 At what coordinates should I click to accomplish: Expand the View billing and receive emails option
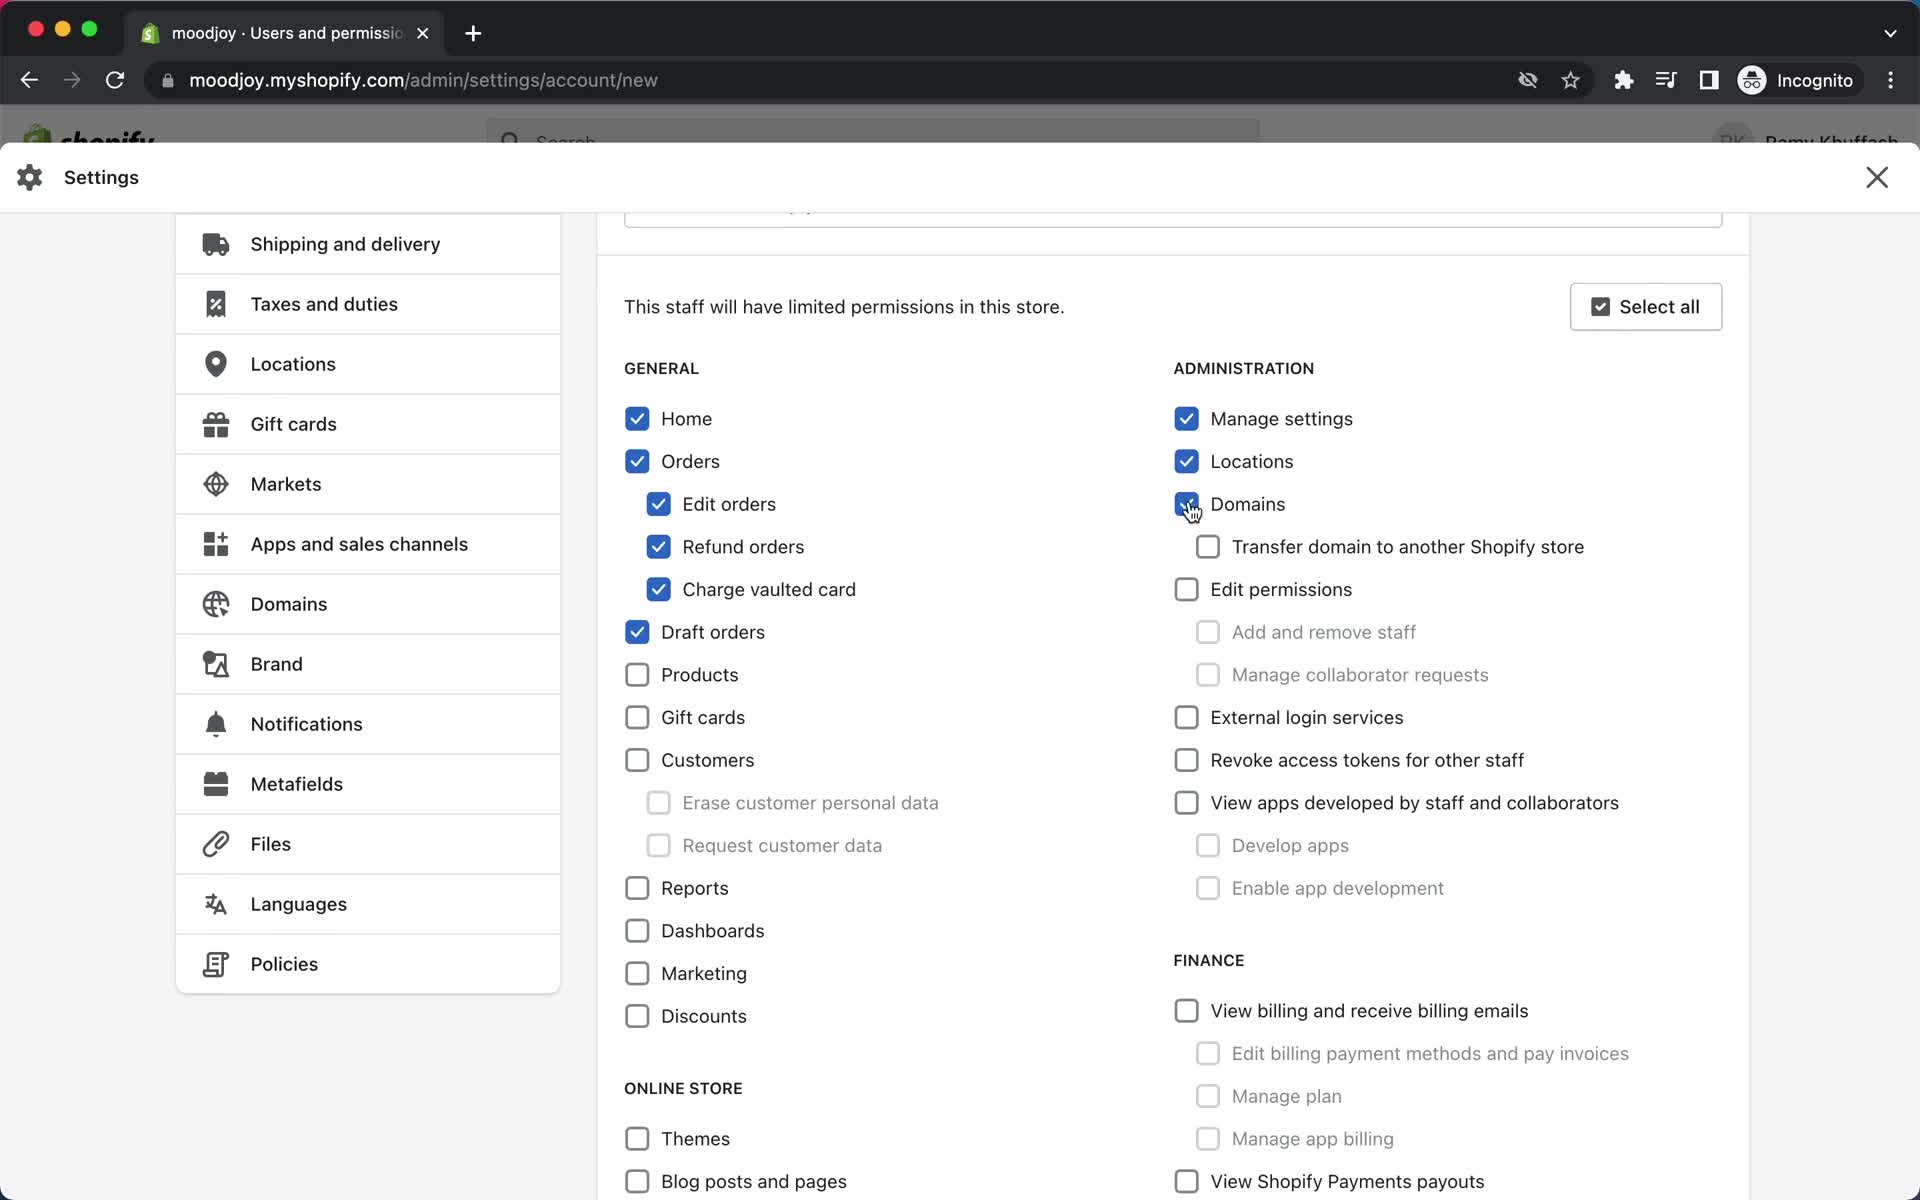(1186, 1011)
